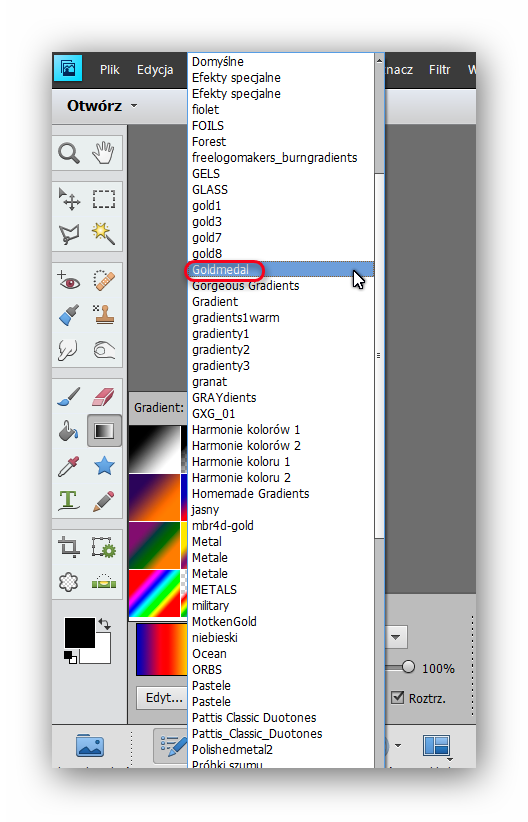The height and width of the screenshot is (822, 528).
Task: Select the Custom Shape star tool
Action: (x=104, y=466)
